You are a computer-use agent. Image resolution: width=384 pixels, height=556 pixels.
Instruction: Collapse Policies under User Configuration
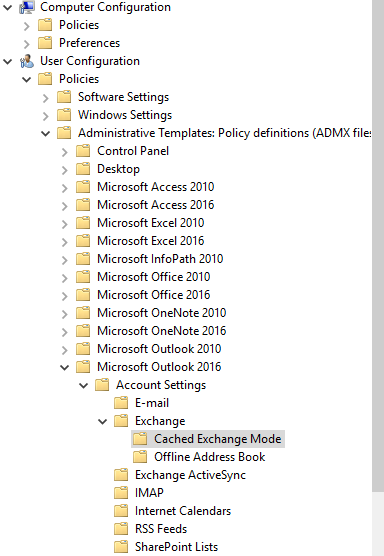[27, 79]
